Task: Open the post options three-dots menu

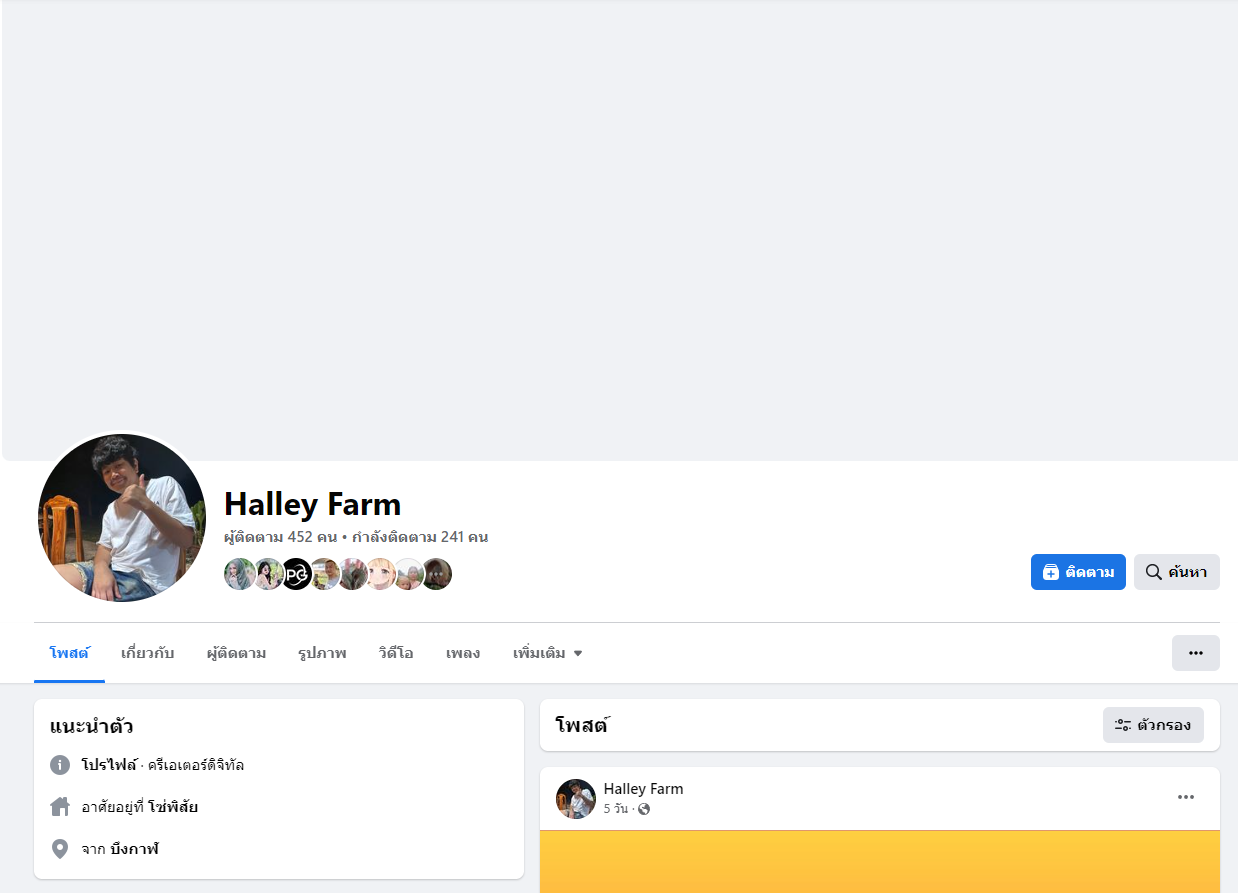Action: coord(1185,797)
